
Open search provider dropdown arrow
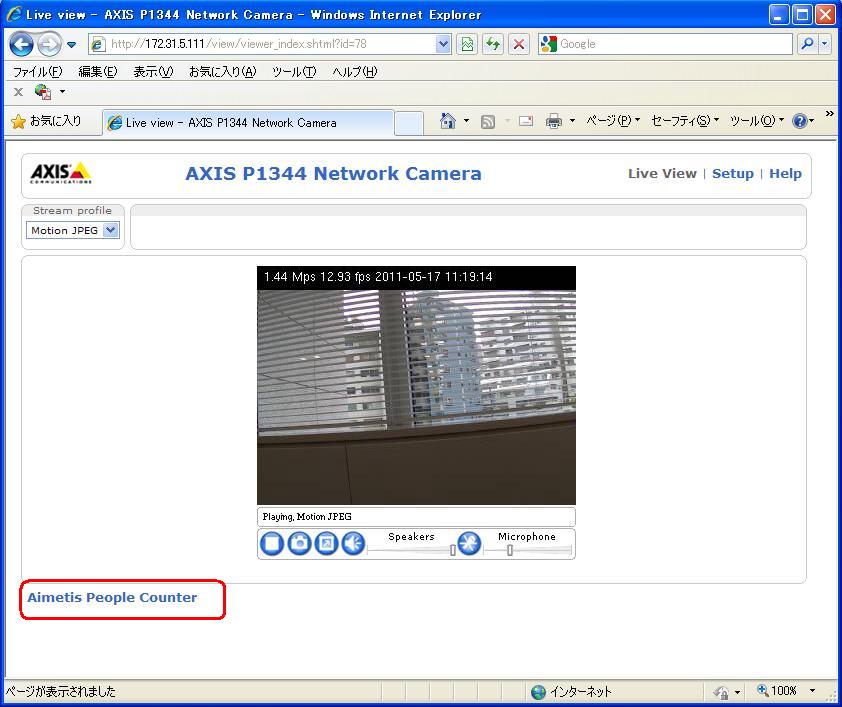(825, 44)
